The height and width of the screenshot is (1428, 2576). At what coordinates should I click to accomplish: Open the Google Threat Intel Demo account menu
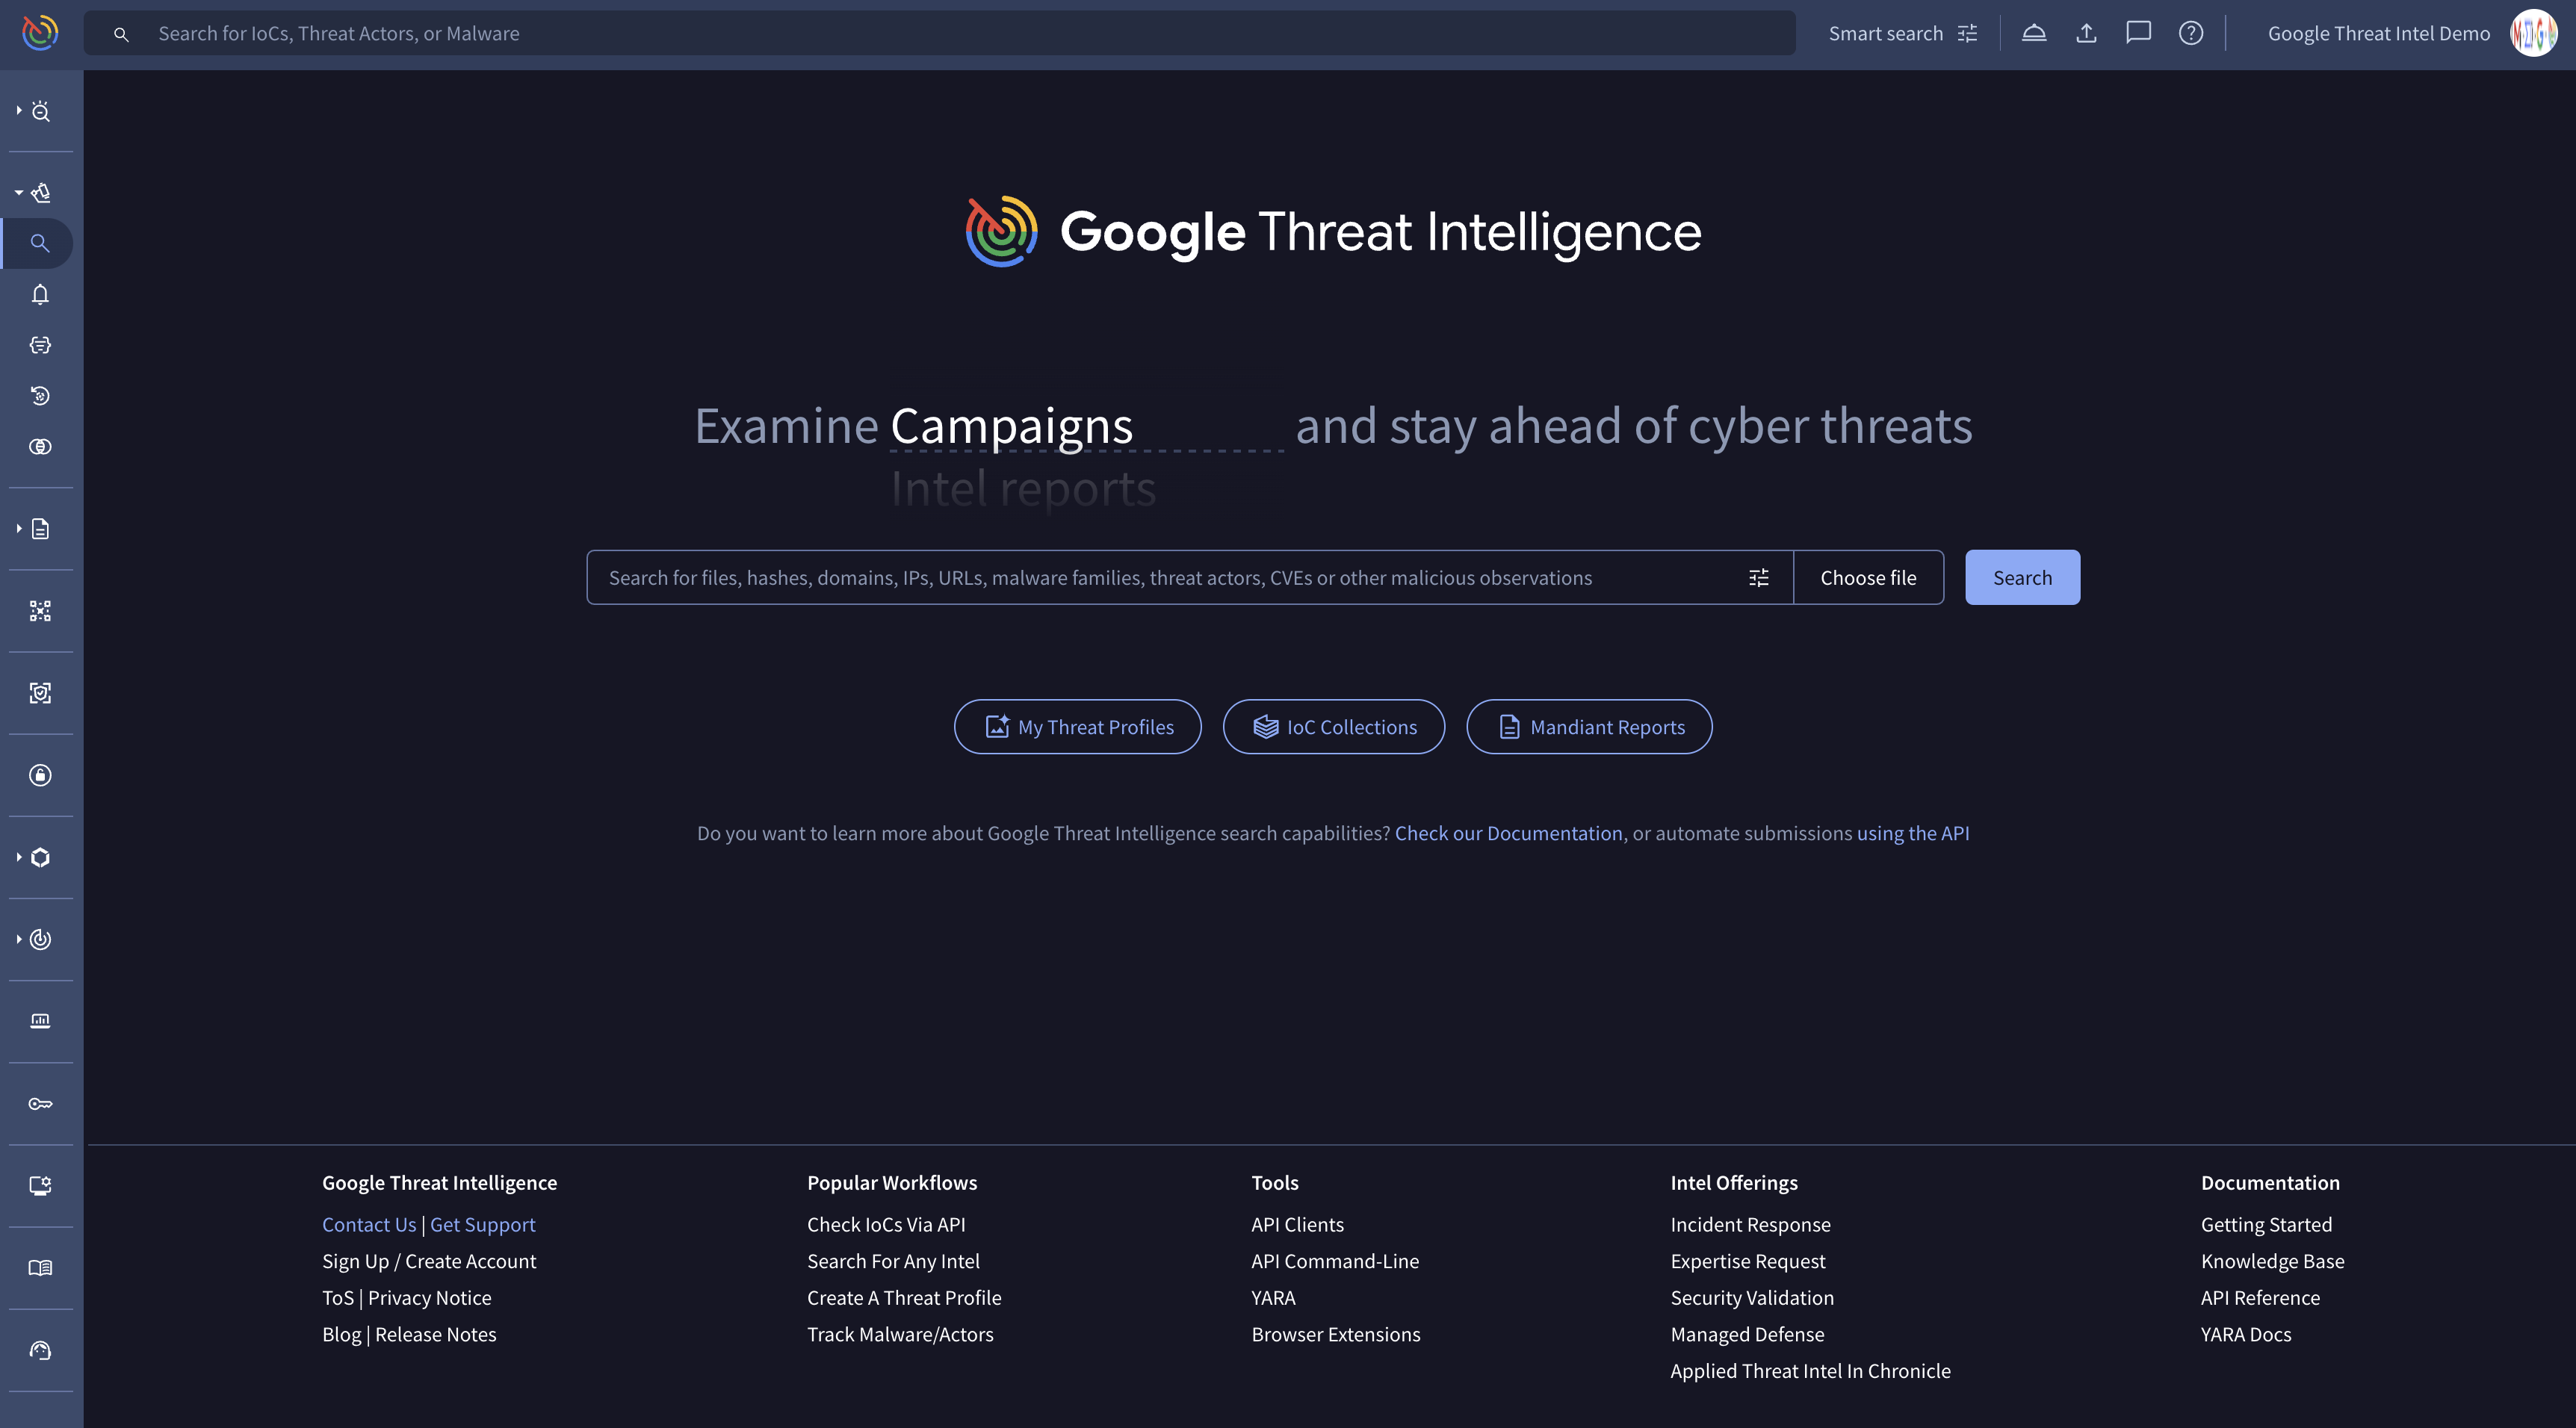2378,33
